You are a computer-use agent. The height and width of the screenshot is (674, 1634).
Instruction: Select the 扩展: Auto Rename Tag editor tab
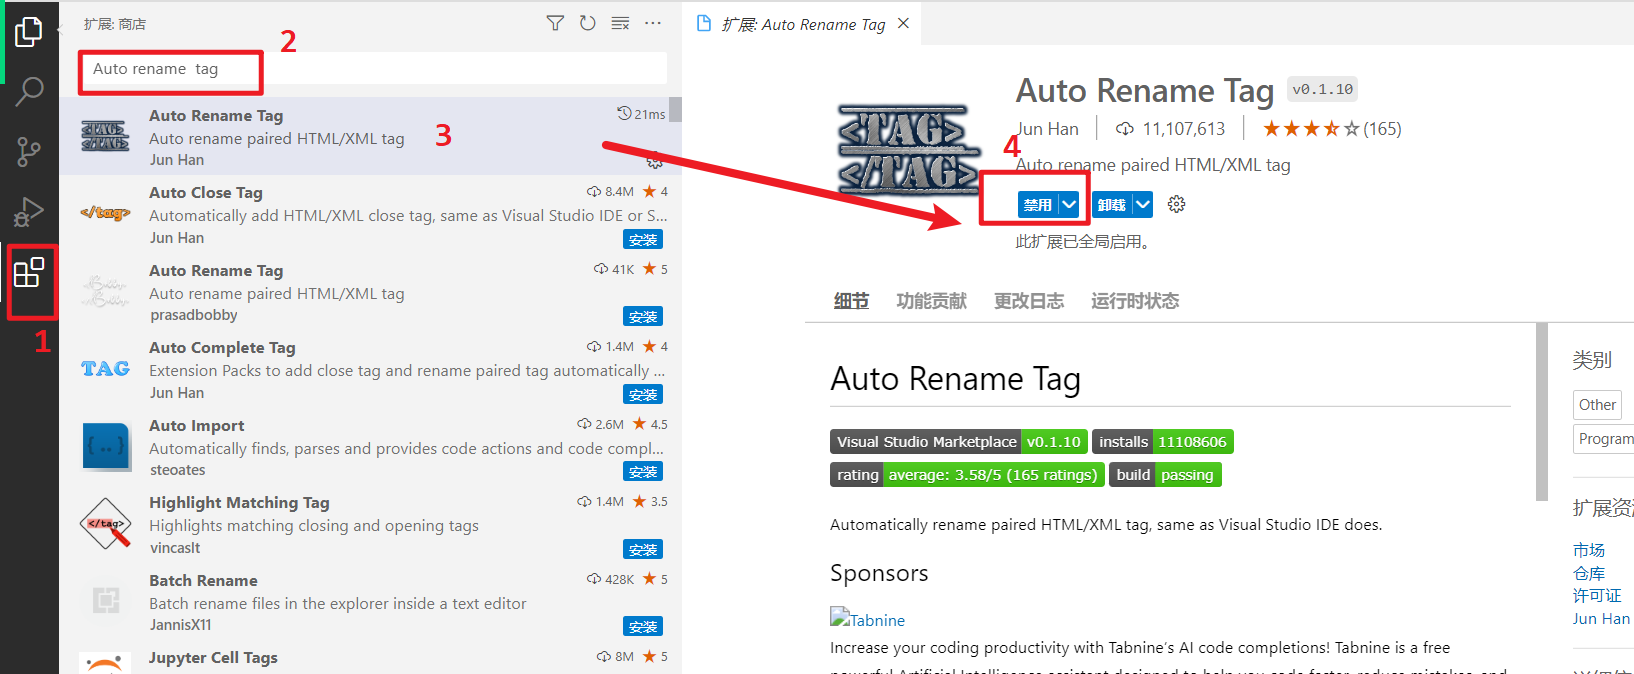point(803,24)
